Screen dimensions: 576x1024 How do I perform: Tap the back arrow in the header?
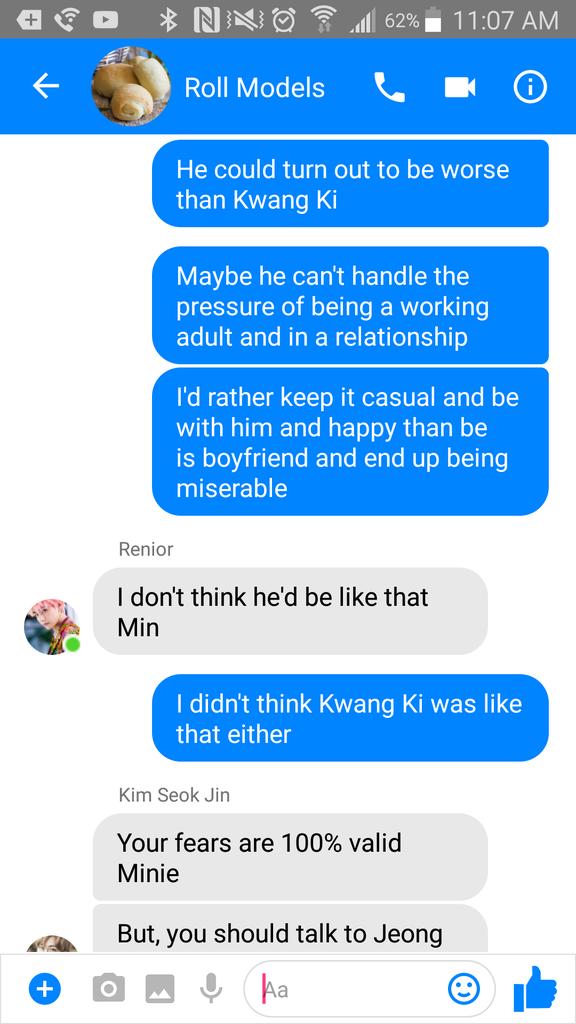46,86
